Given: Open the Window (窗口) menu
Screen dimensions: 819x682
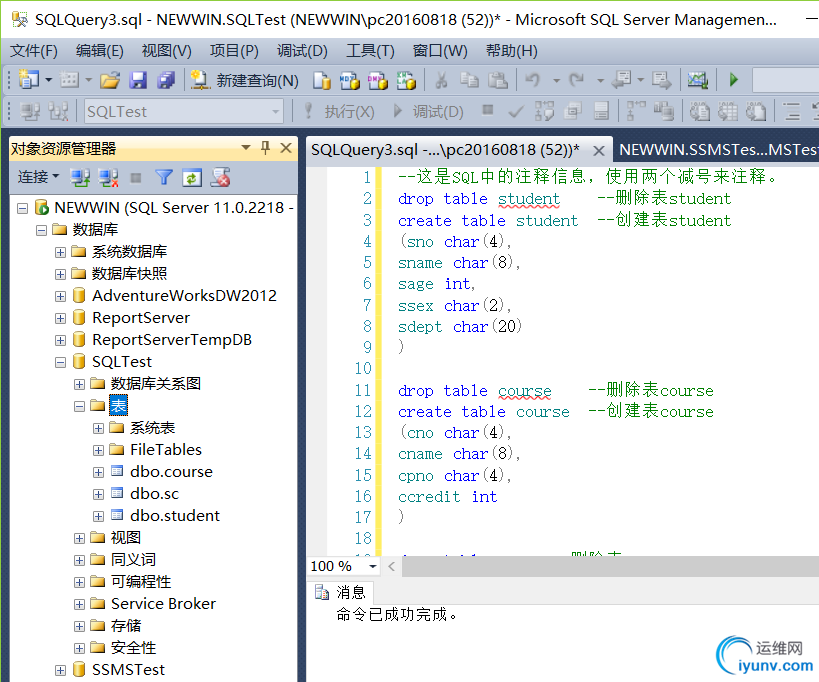Looking at the screenshot, I should [440, 51].
